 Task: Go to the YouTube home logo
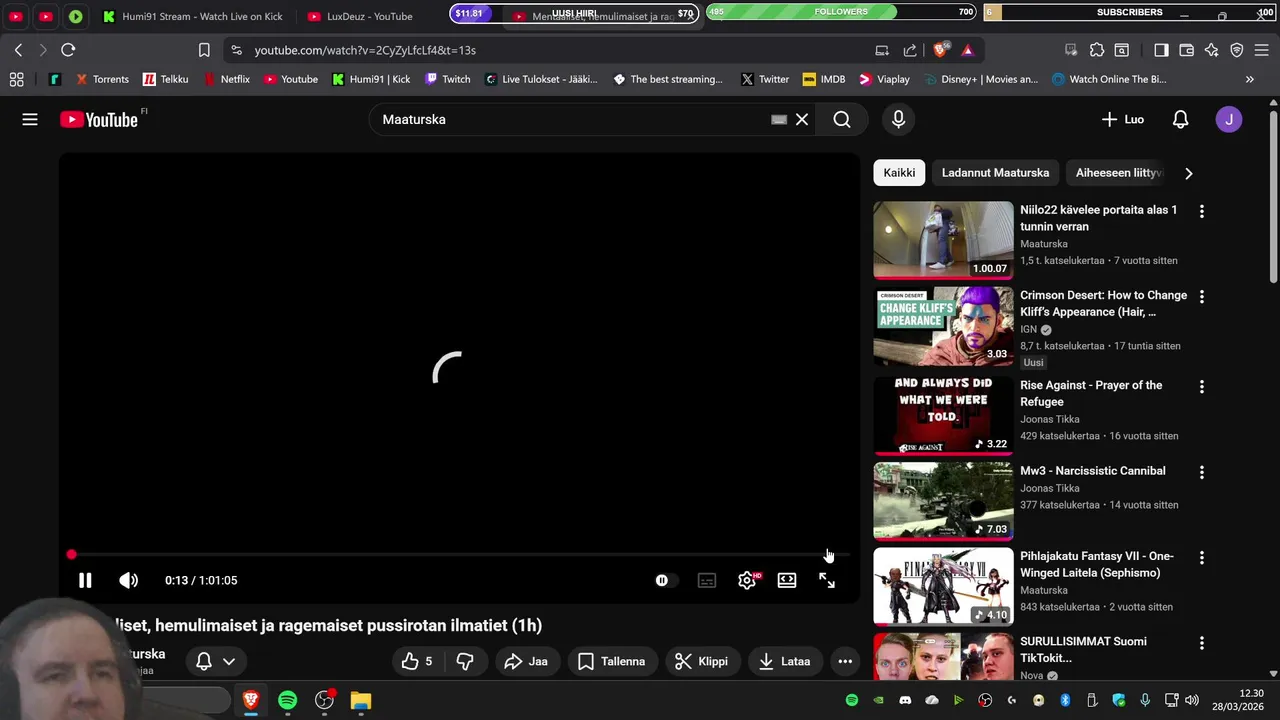tap(98, 119)
